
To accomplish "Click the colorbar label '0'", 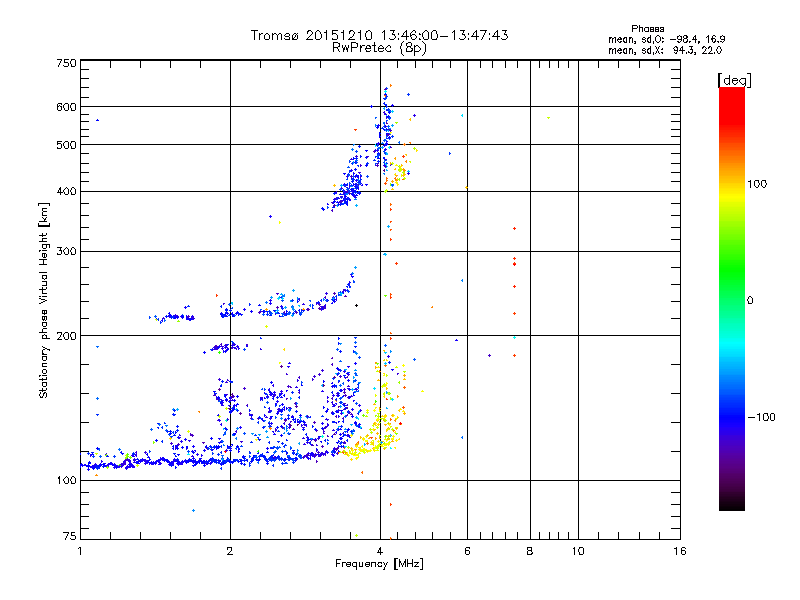I will tap(750, 301).
